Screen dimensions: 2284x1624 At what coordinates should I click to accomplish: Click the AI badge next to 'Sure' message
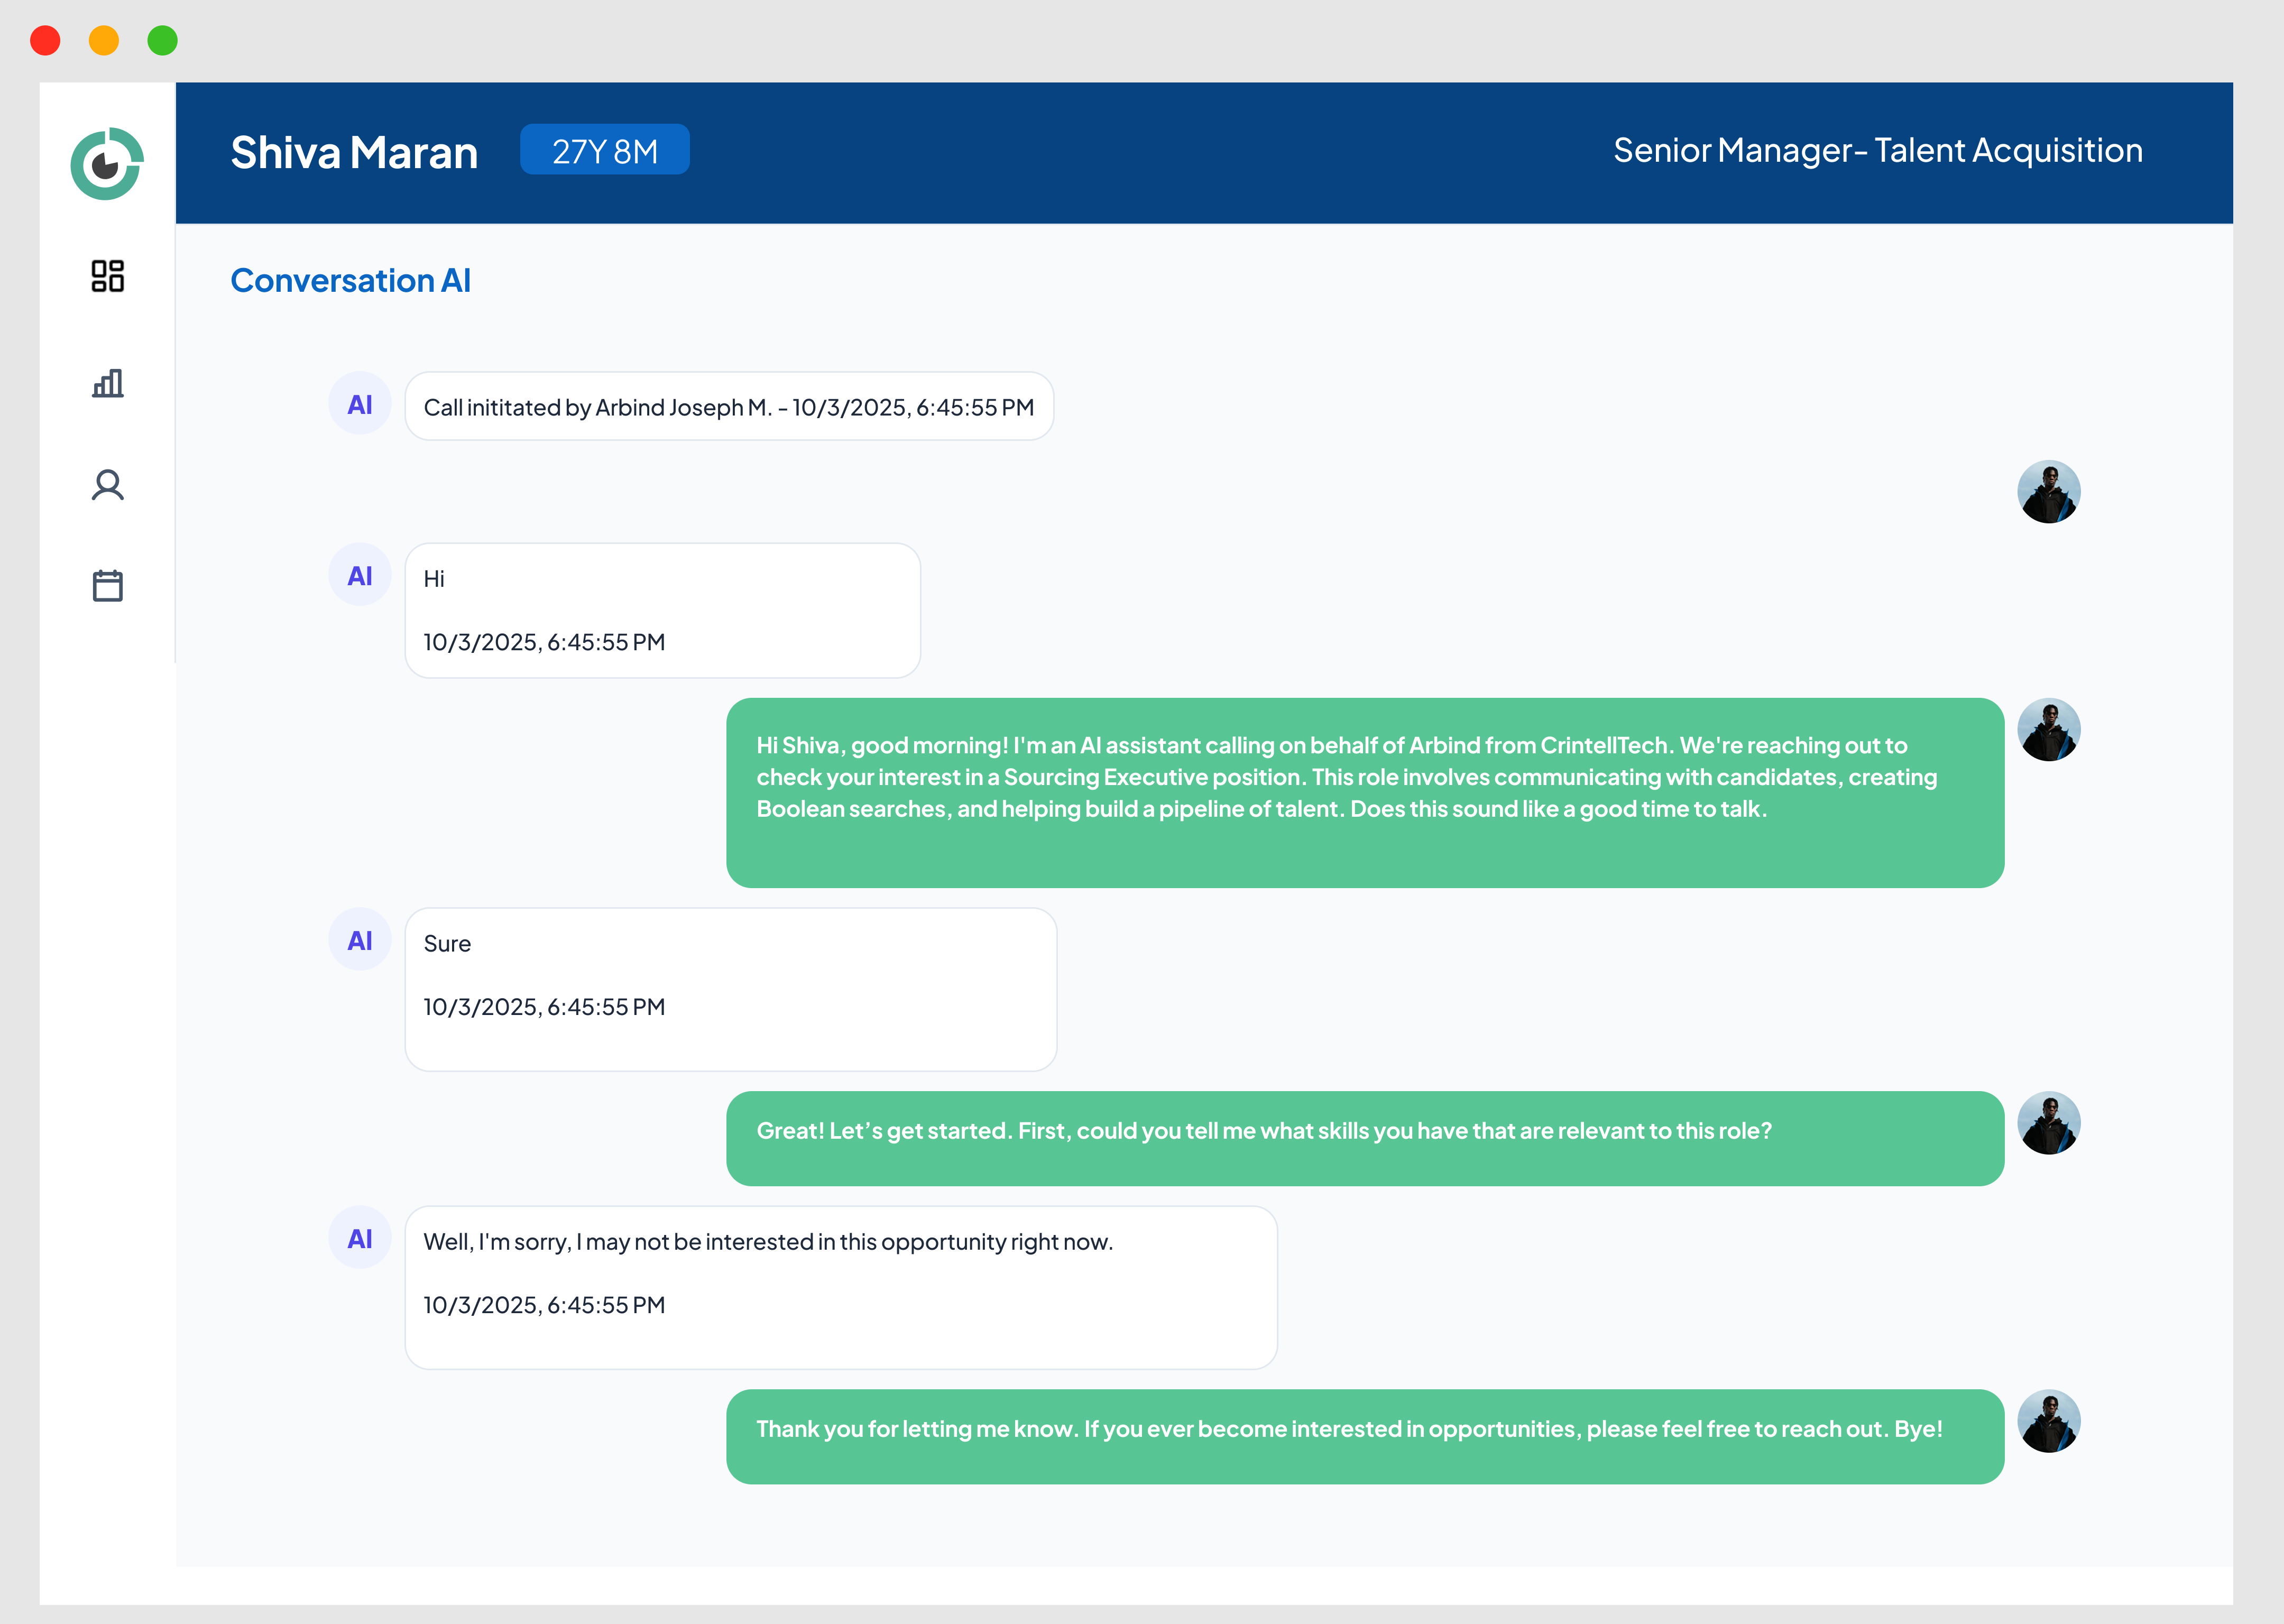pyautogui.click(x=359, y=941)
